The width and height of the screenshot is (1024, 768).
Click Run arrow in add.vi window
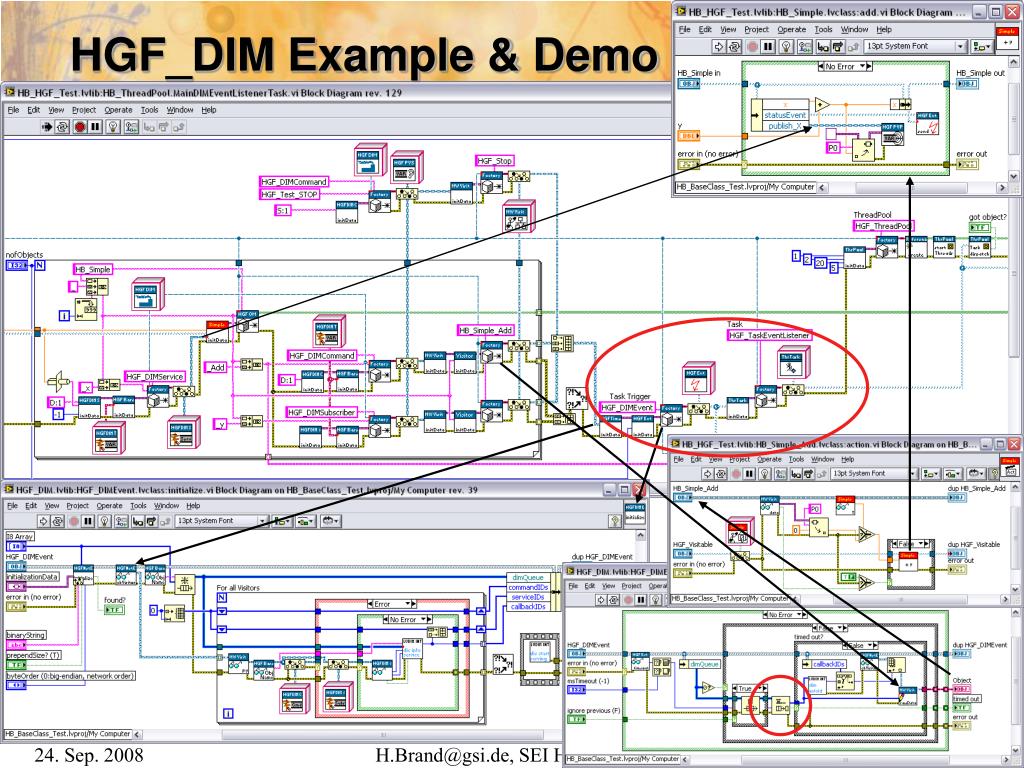tap(719, 46)
